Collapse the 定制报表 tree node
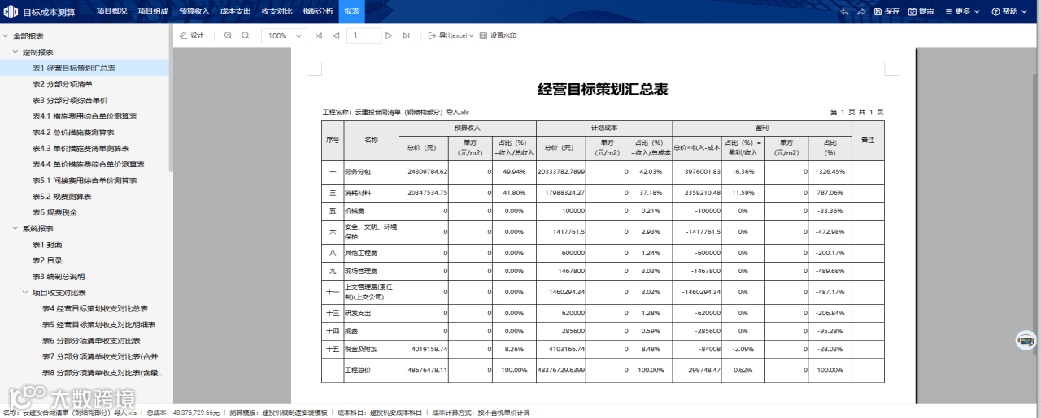Viewport: 1041px width, 418px height. pyautogui.click(x=15, y=52)
